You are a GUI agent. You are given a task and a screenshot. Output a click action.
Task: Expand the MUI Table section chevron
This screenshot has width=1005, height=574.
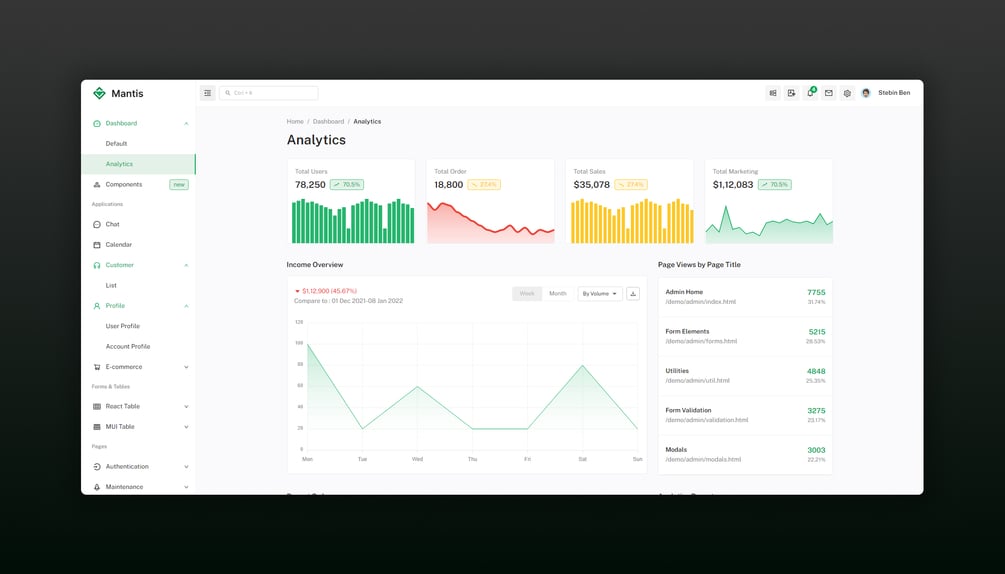click(187, 427)
